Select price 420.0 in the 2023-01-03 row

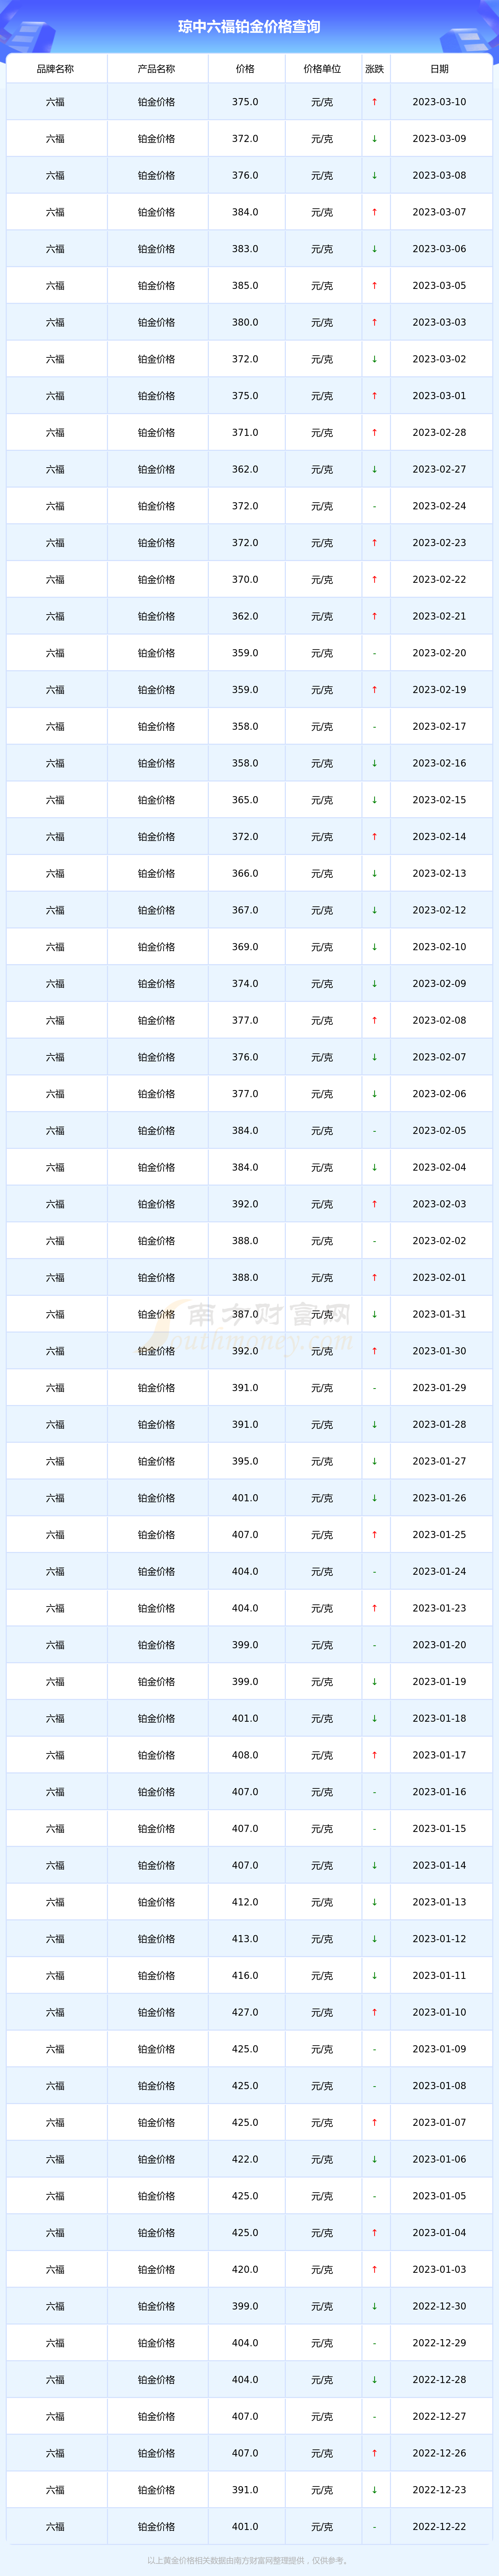[x=245, y=2270]
